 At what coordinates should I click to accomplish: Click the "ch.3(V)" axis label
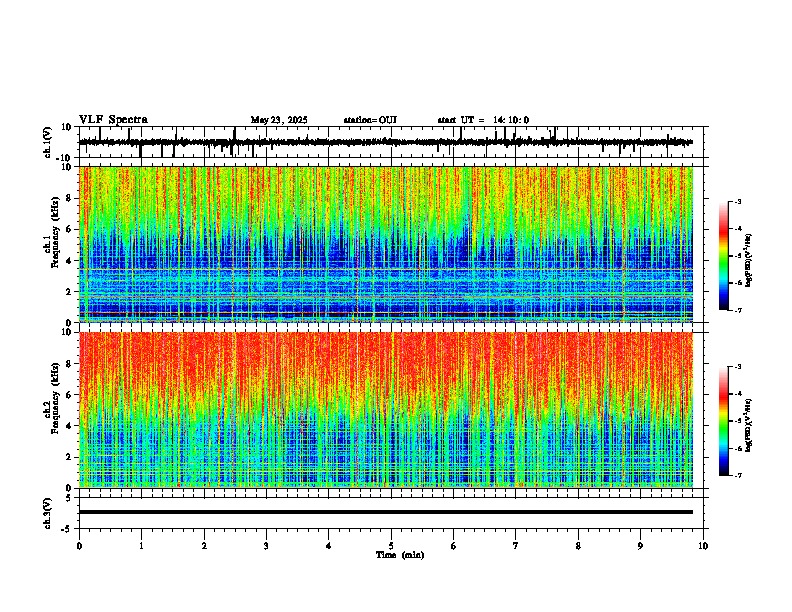tap(48, 514)
